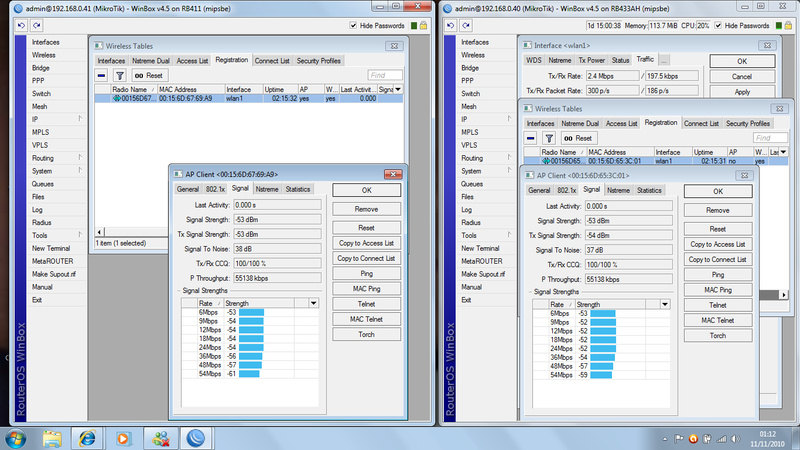The width and height of the screenshot is (800, 450).
Task: Open the Tx Power tab in Interface wlan1
Action: click(590, 60)
